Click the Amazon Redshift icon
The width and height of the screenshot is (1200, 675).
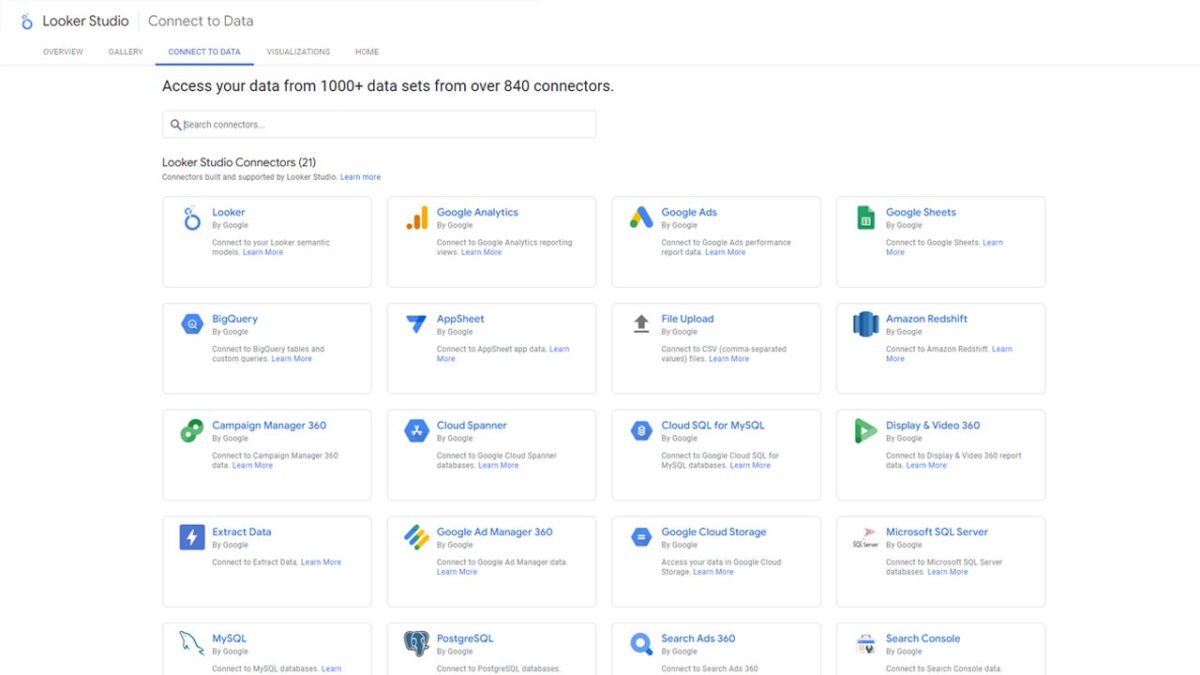[x=866, y=324]
